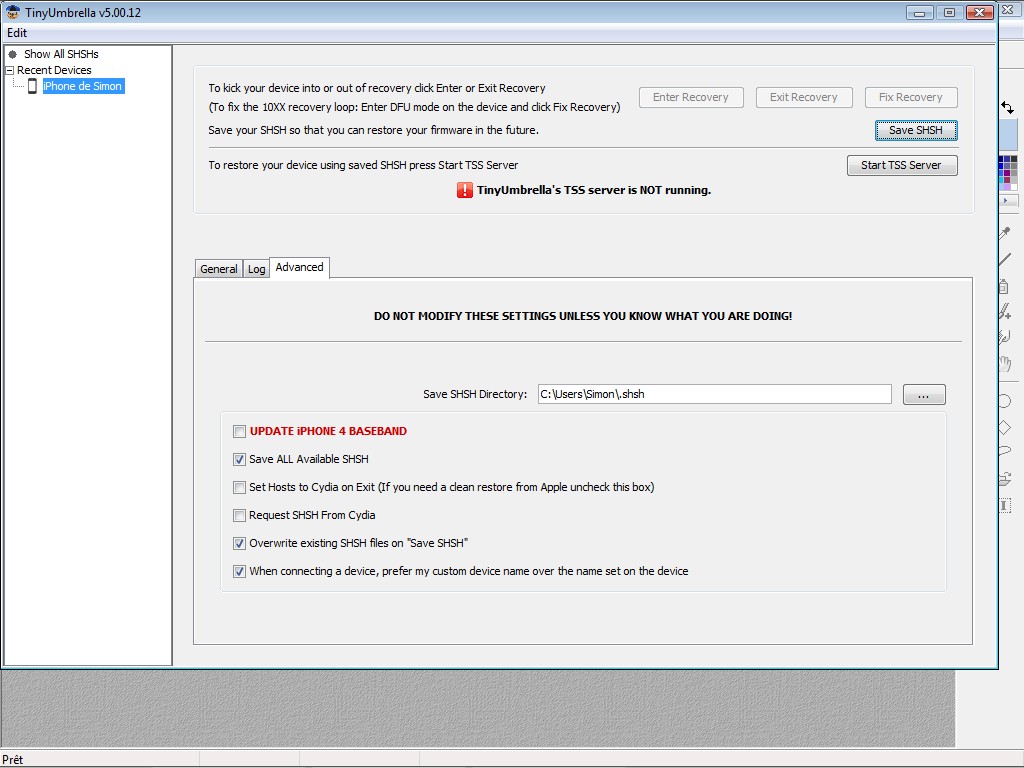The width and height of the screenshot is (1024, 768).
Task: Select the ellipse shape tool in background window
Action: (1005, 401)
